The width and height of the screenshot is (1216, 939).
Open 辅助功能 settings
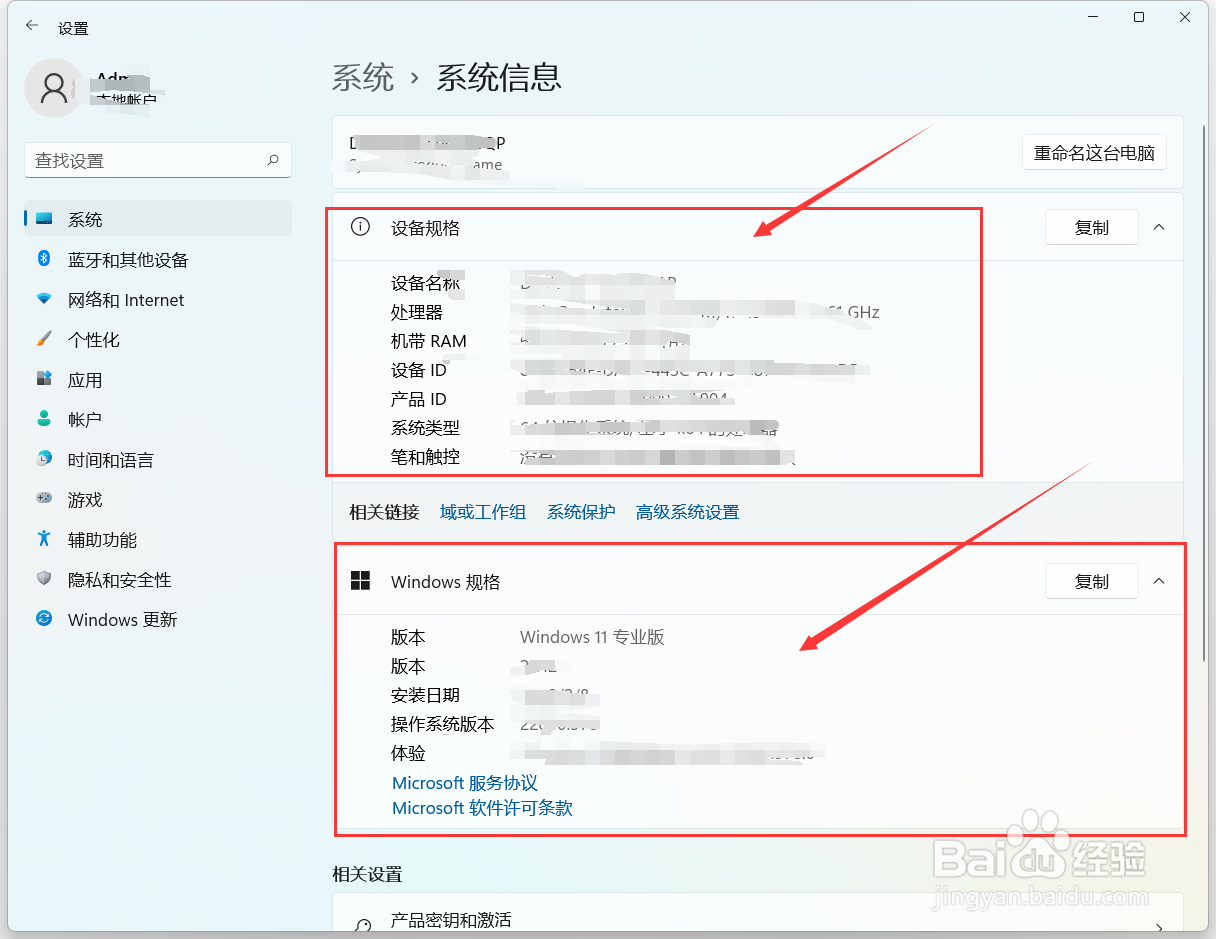(158, 540)
